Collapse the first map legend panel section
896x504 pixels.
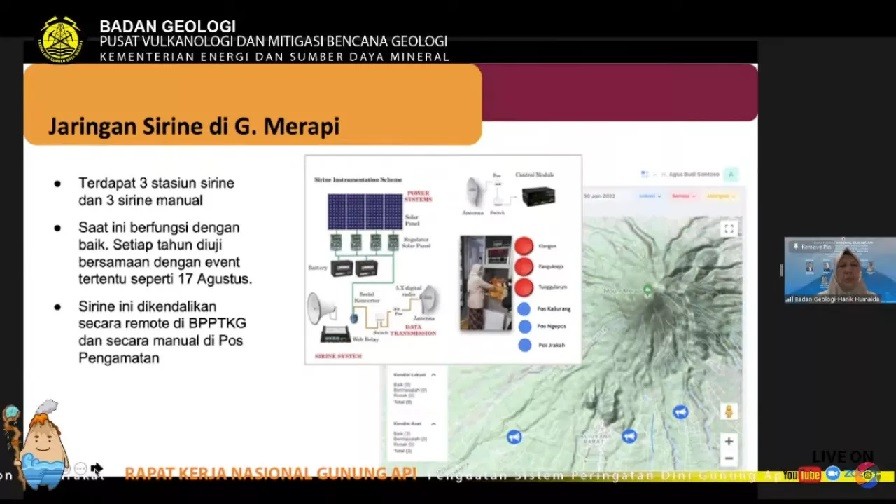(433, 375)
